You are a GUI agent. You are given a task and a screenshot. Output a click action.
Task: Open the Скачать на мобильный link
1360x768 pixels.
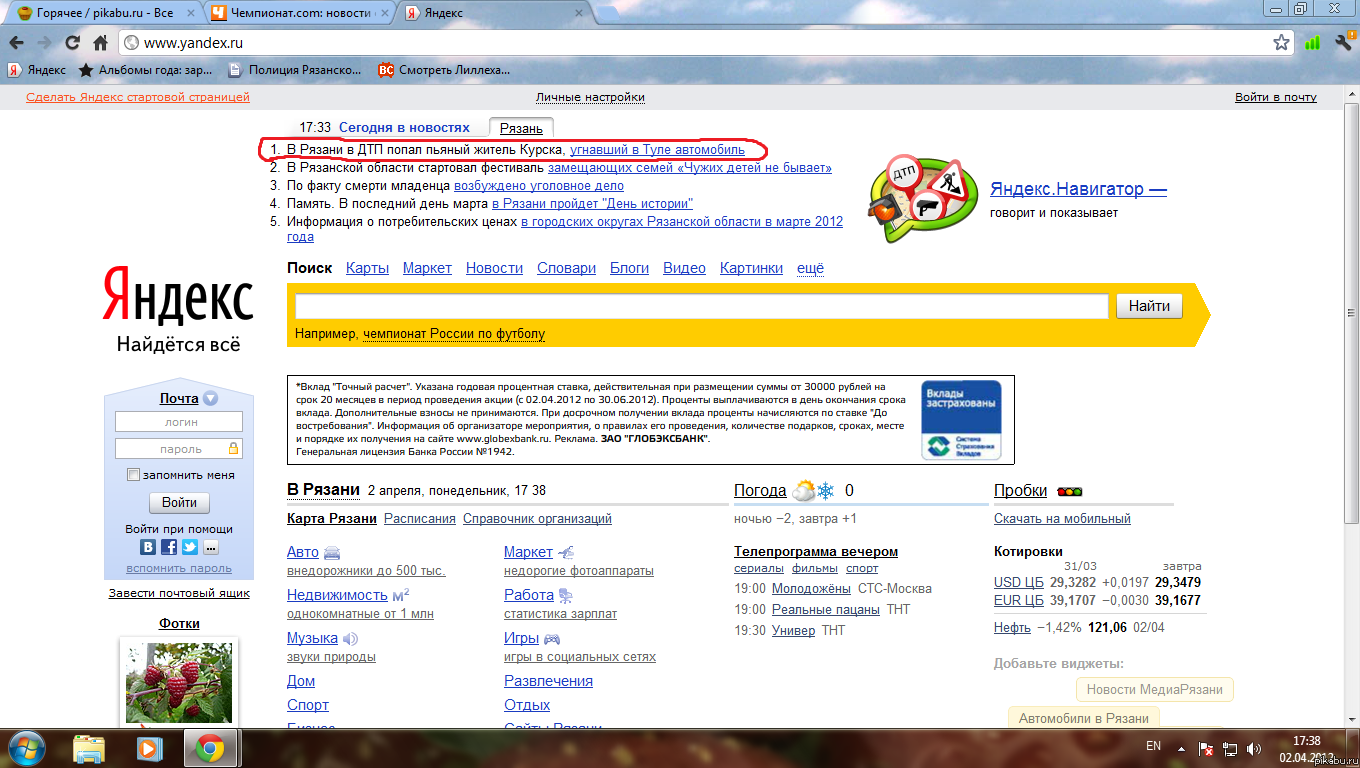click(x=1062, y=519)
